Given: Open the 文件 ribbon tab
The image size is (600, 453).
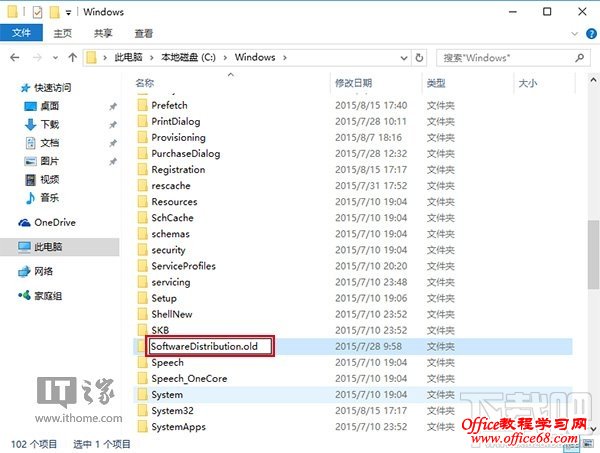Looking at the screenshot, I should point(21,33).
